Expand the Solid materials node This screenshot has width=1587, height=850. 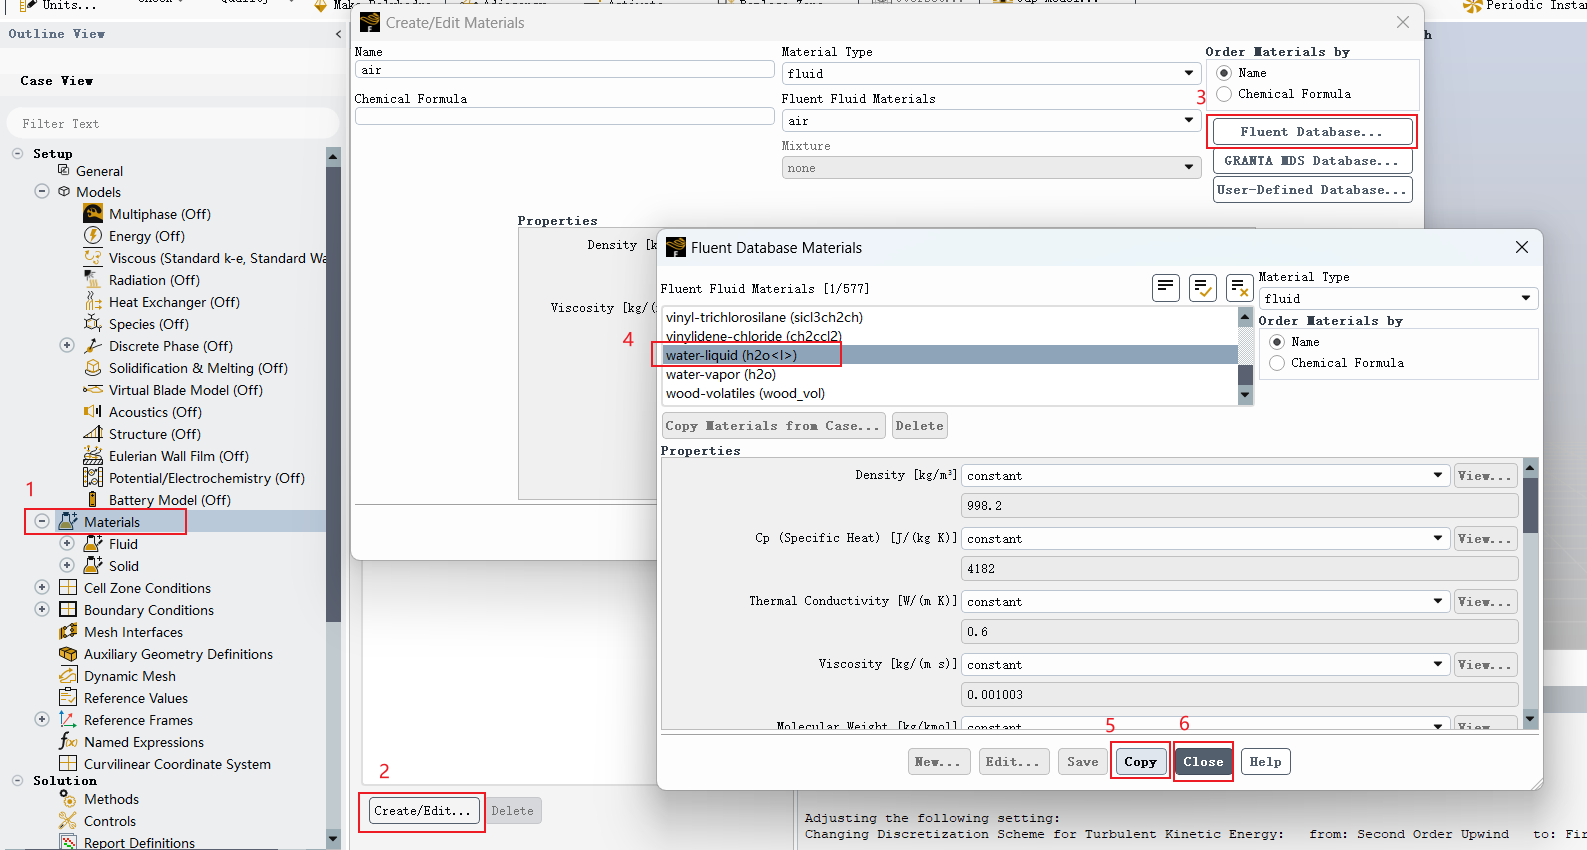pyautogui.click(x=67, y=565)
